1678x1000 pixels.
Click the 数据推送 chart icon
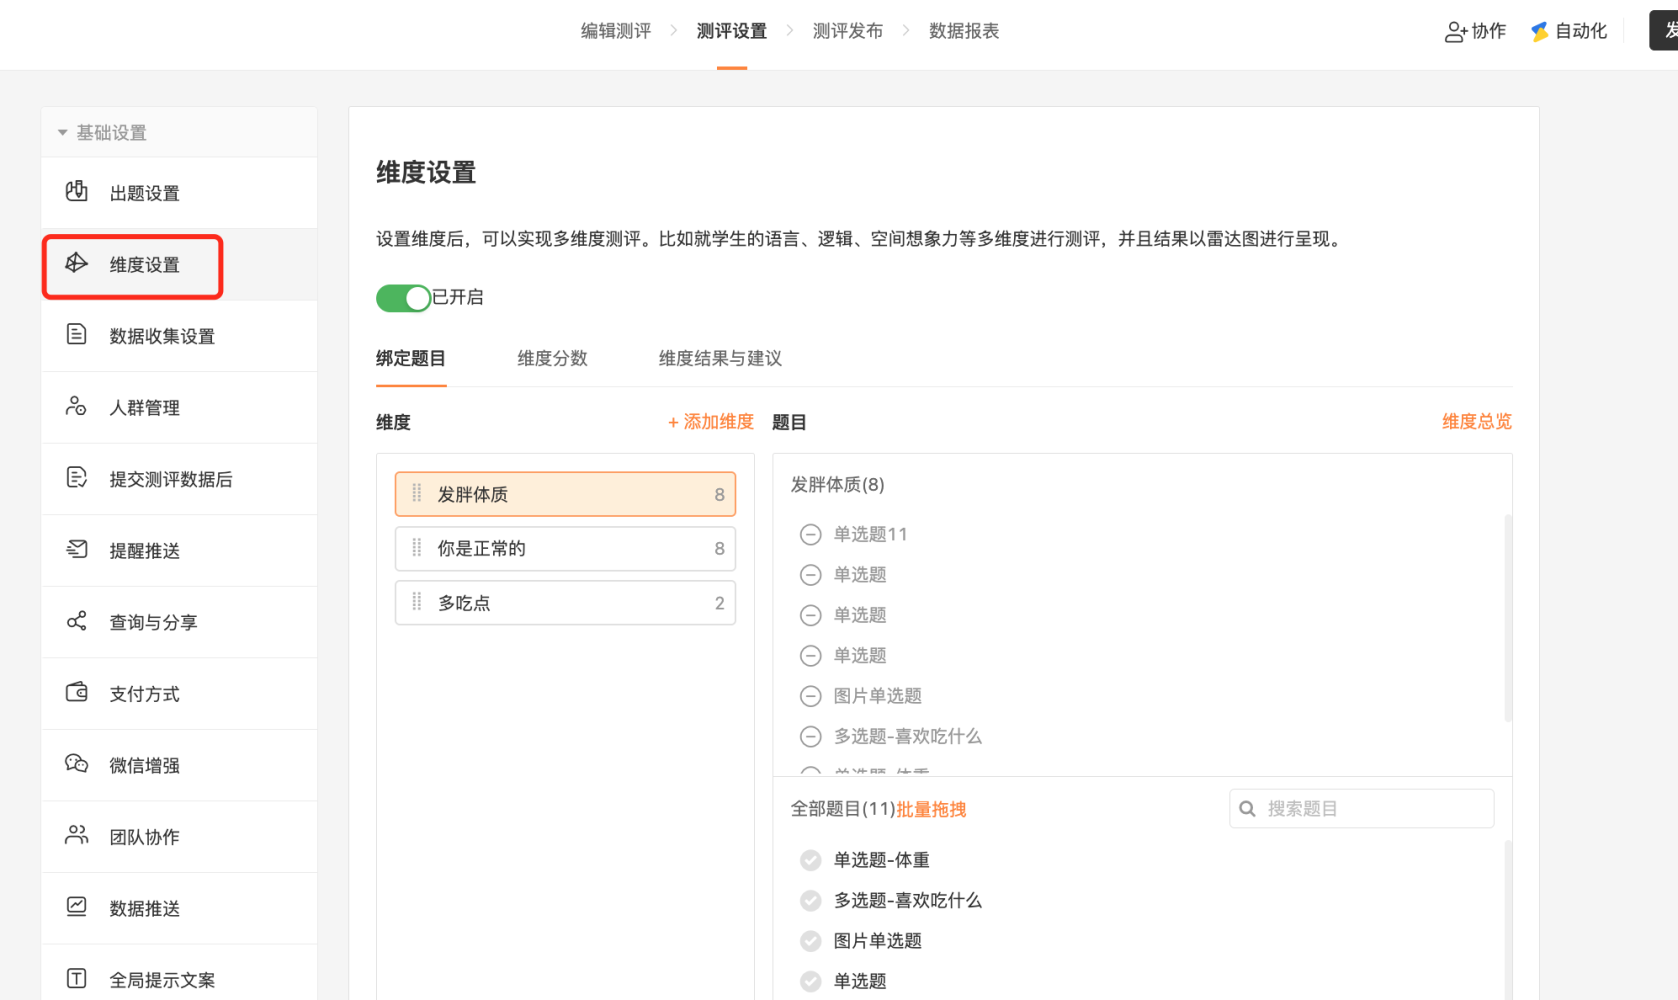coord(76,907)
